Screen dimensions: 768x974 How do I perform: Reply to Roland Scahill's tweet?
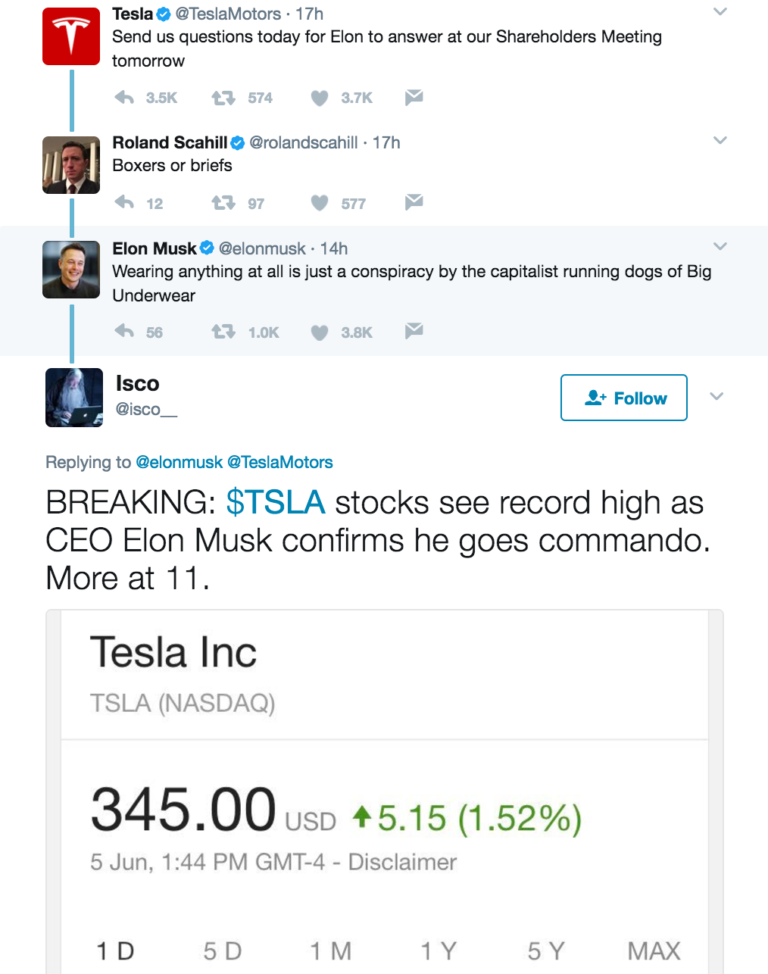click(x=125, y=203)
